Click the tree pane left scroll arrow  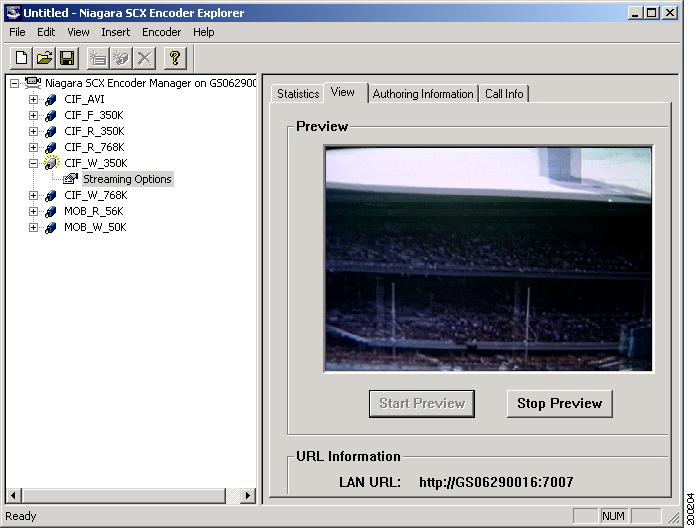click(13, 496)
